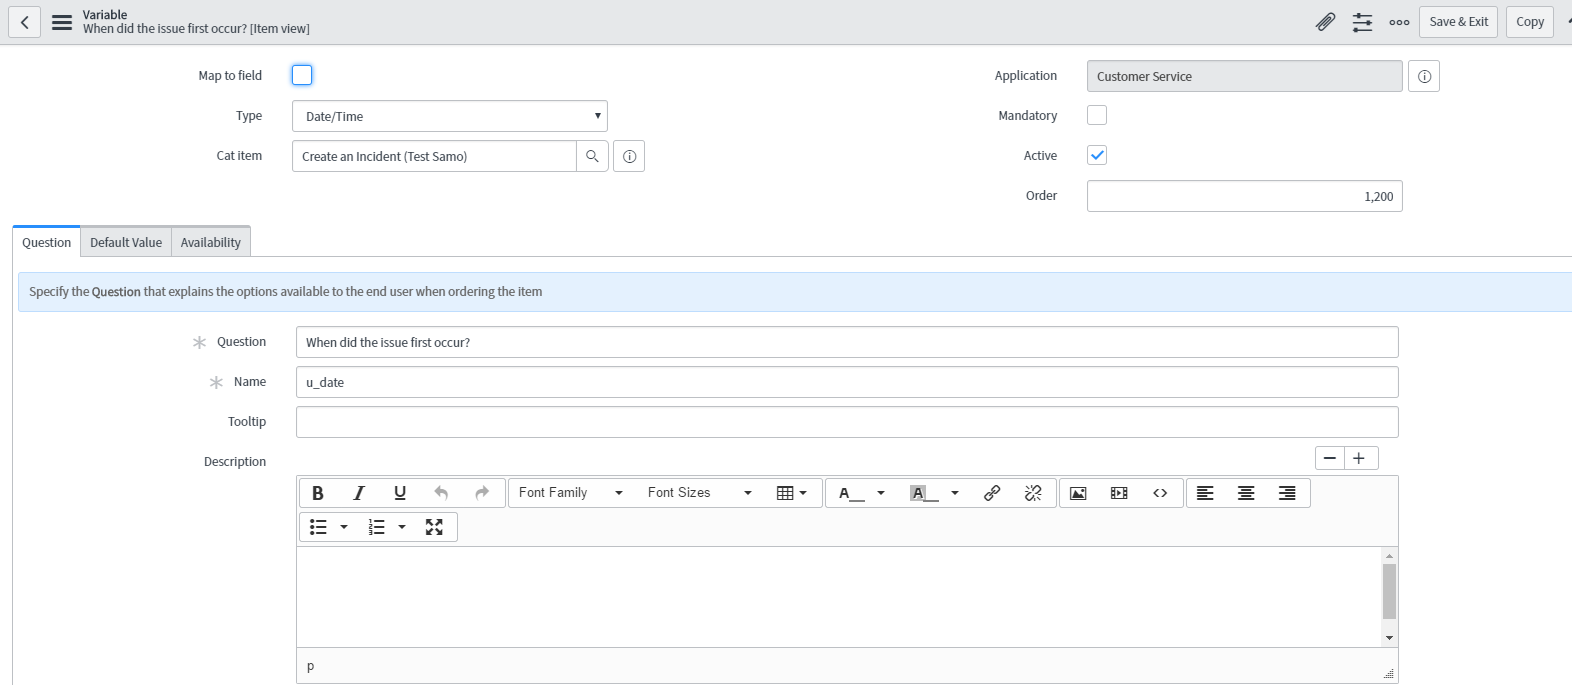Click the Italic formatting icon

pyautogui.click(x=359, y=493)
